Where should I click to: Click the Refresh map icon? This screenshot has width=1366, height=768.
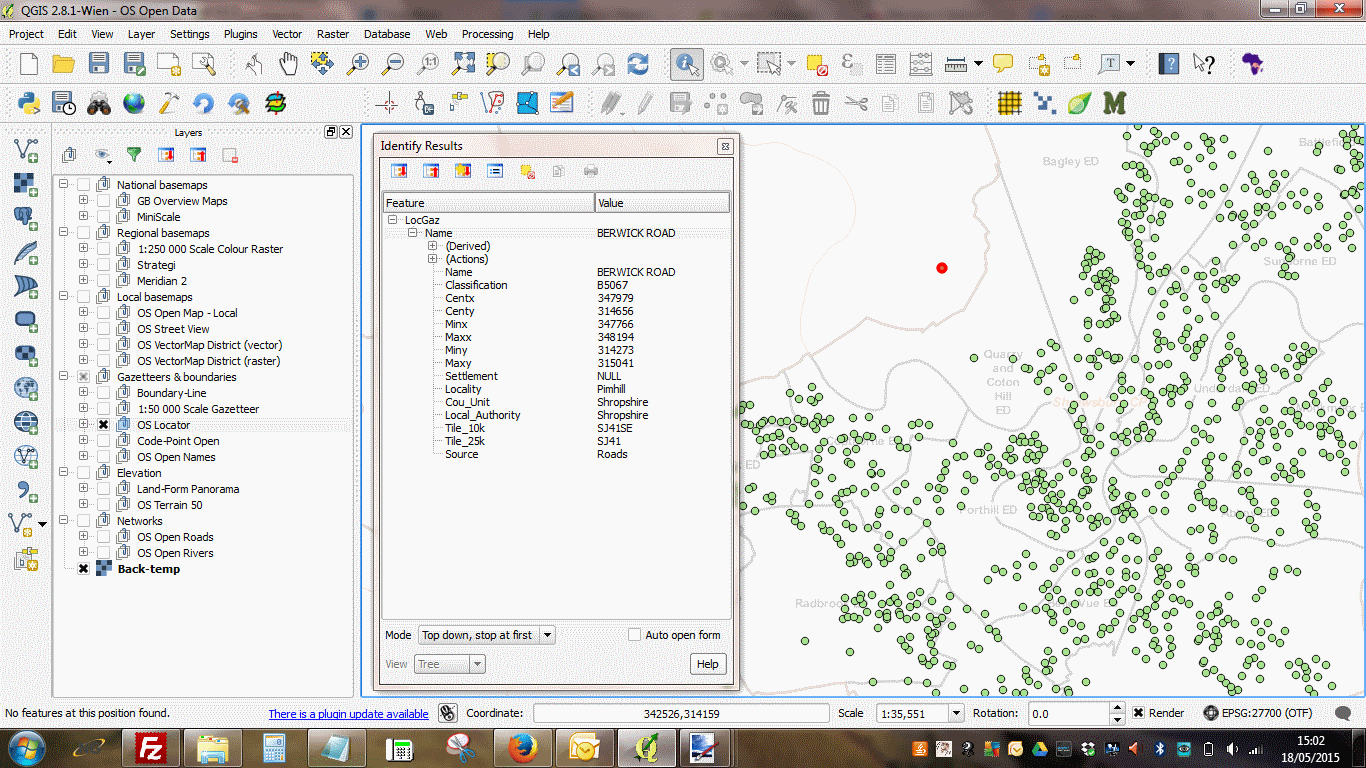click(638, 64)
